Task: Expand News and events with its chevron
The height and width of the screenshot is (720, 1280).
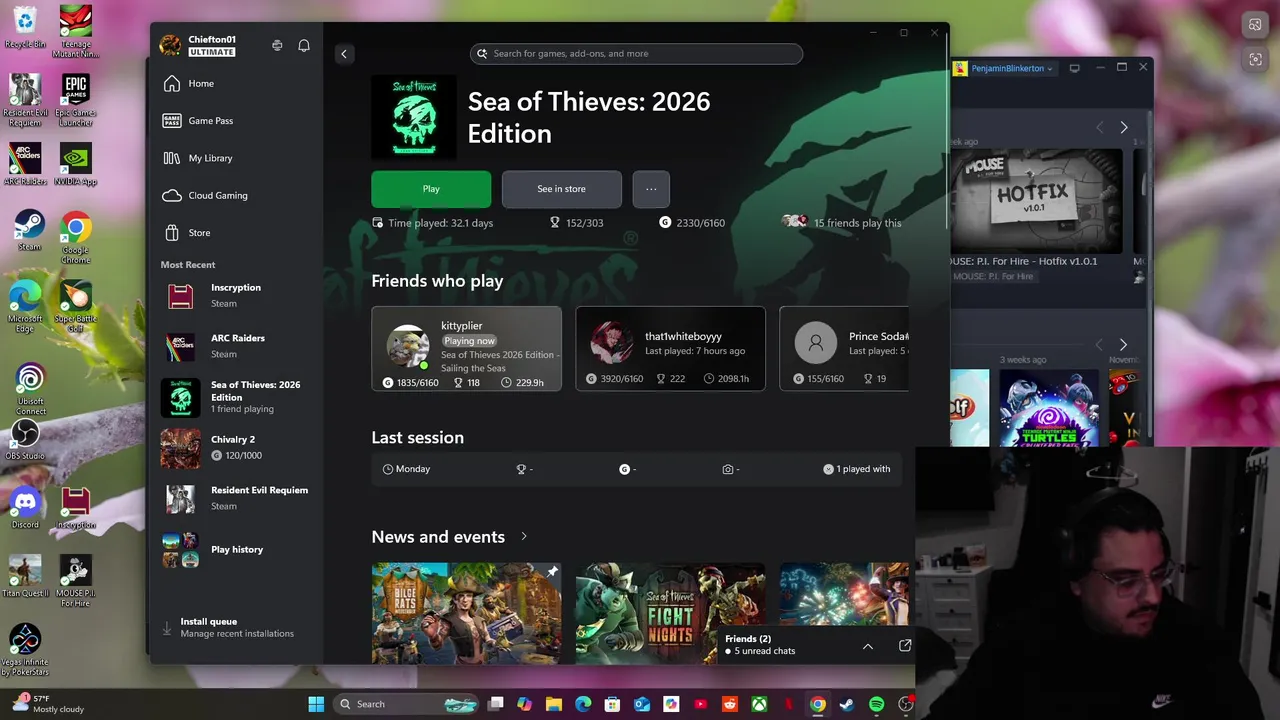Action: 524,537
